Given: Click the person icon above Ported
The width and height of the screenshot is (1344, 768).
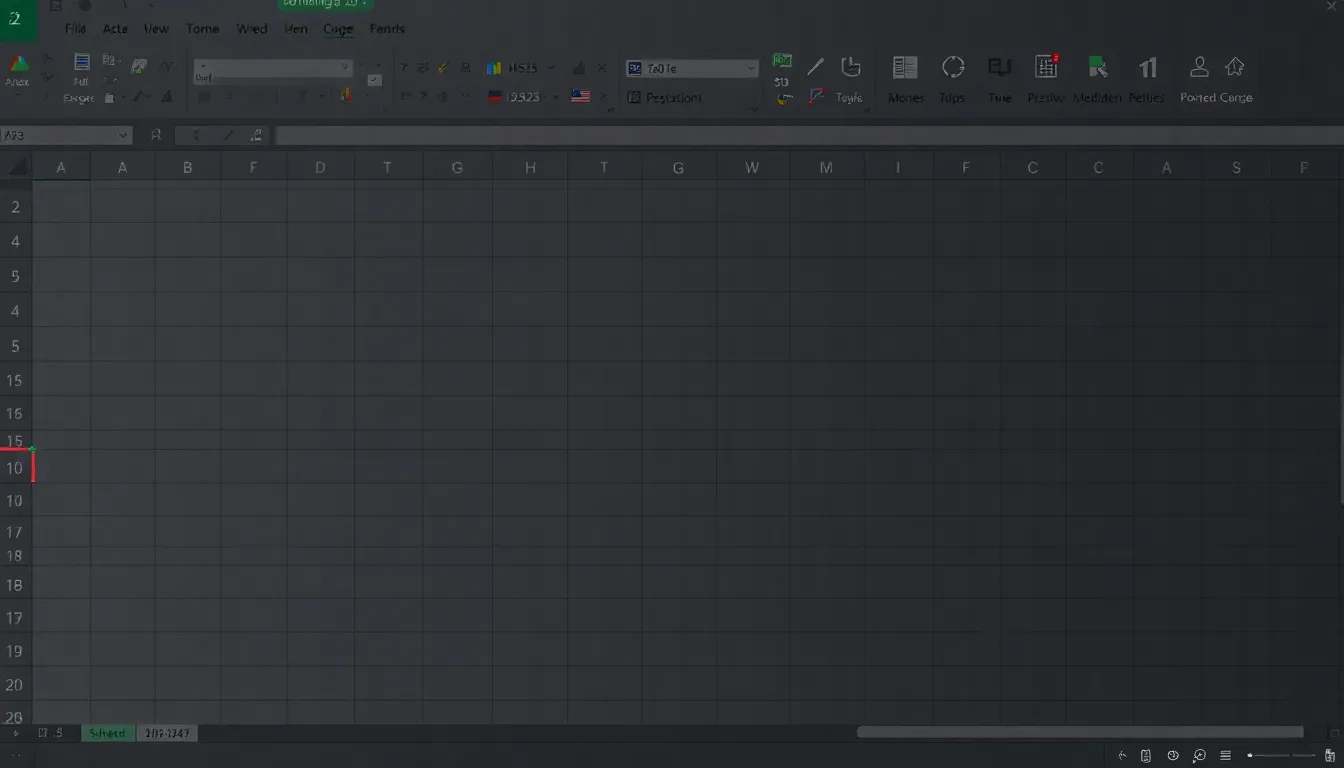Looking at the screenshot, I should point(1197,67).
